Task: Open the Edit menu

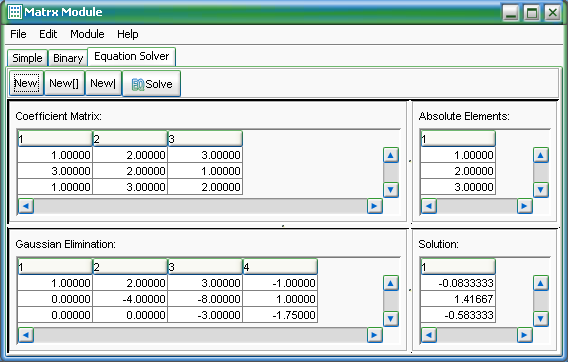Action: point(48,34)
